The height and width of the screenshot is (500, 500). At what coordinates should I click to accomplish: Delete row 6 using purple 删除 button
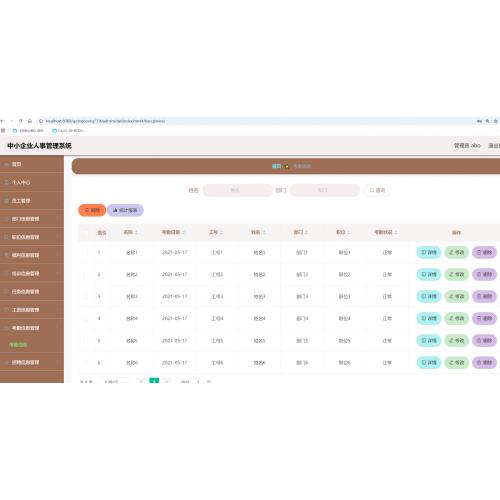[484, 362]
